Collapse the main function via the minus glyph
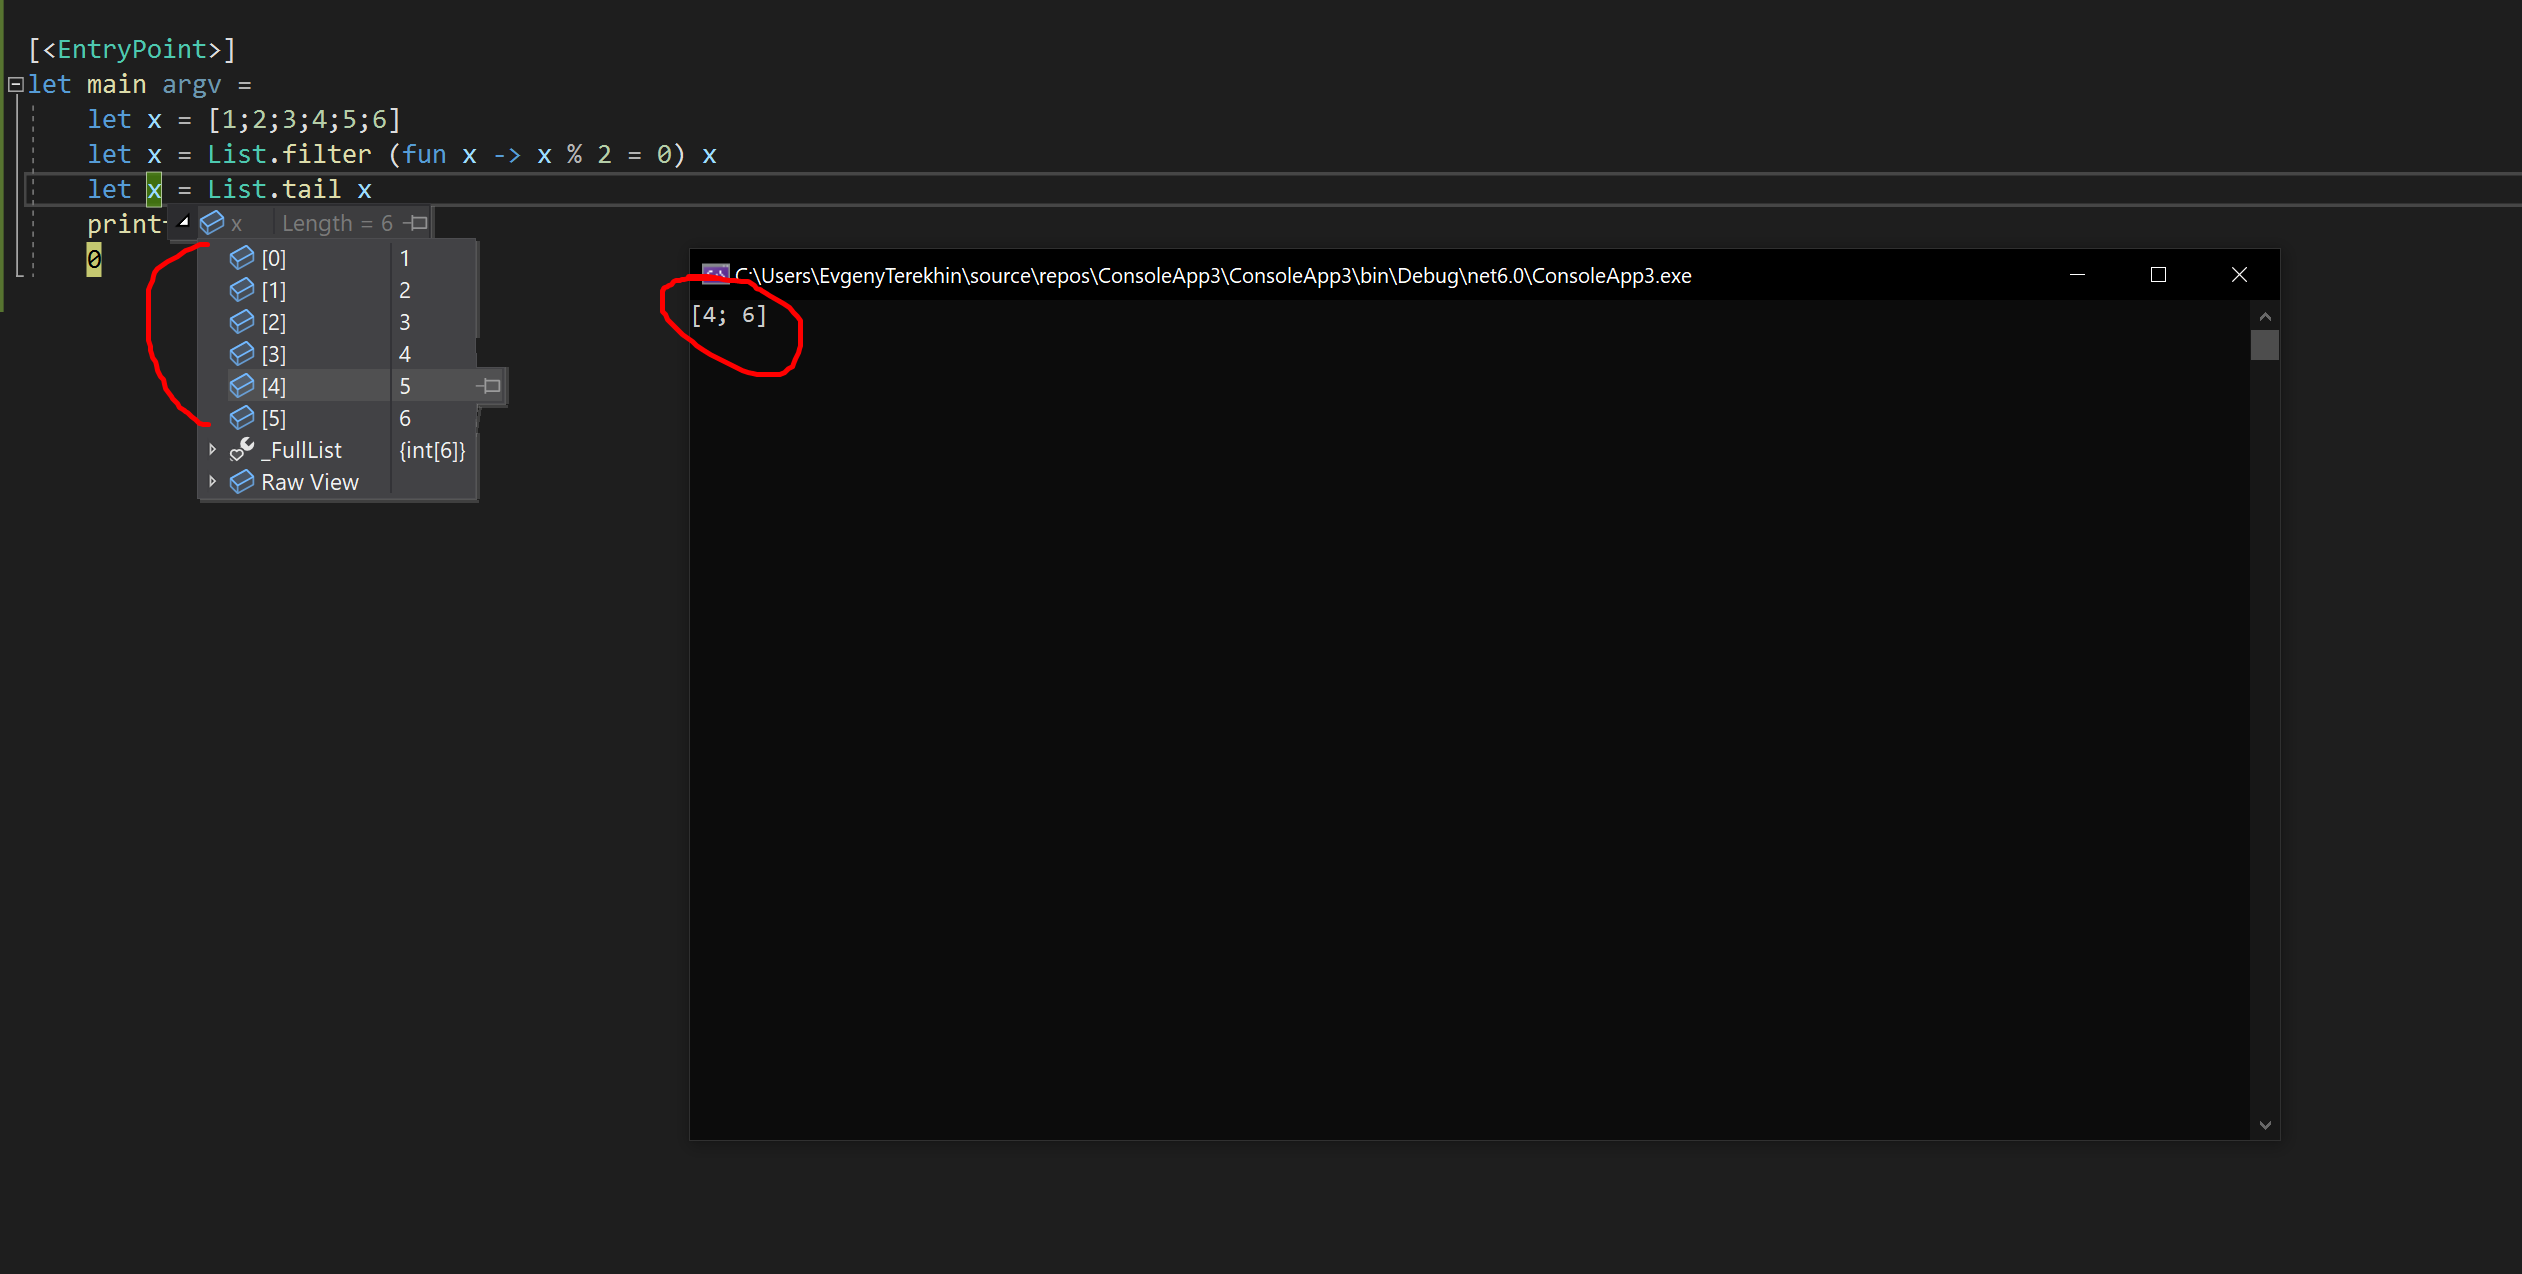 pos(15,84)
